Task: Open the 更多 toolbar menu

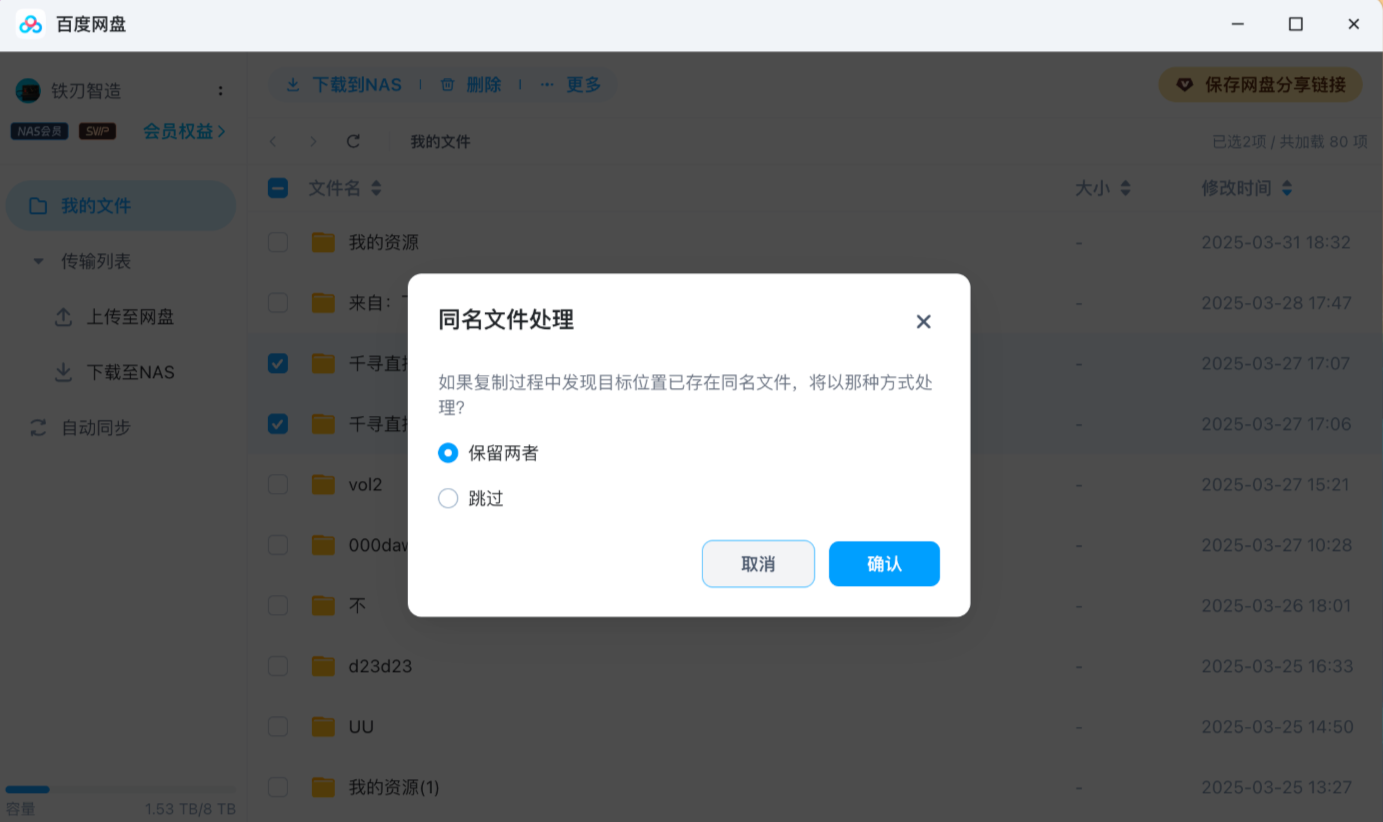Action: pyautogui.click(x=571, y=85)
